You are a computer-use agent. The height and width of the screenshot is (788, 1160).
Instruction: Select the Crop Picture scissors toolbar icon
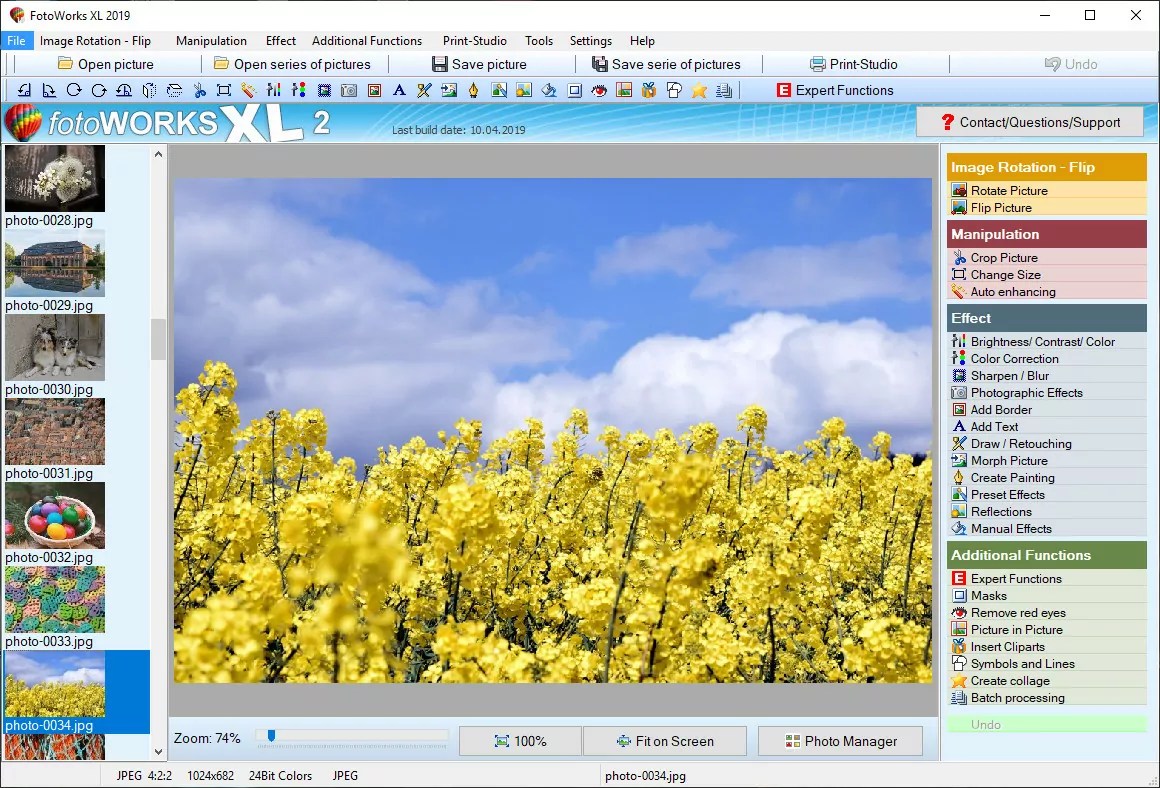pos(199,90)
